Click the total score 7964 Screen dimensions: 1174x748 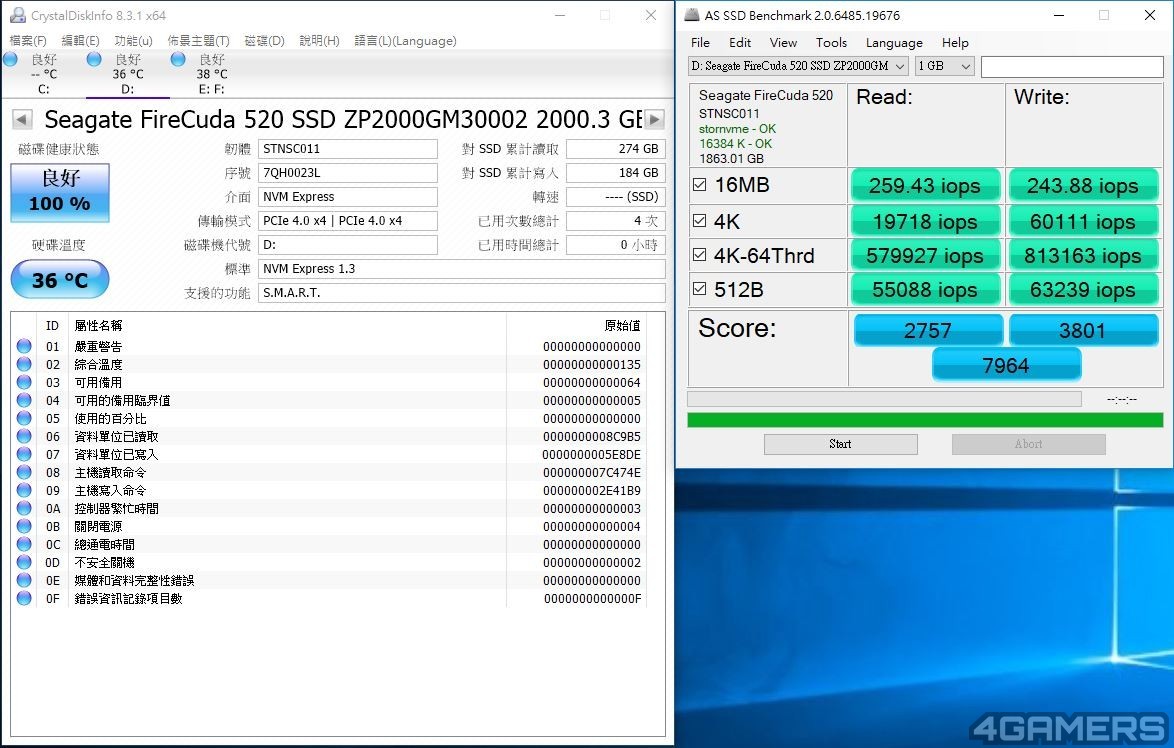tap(1006, 365)
